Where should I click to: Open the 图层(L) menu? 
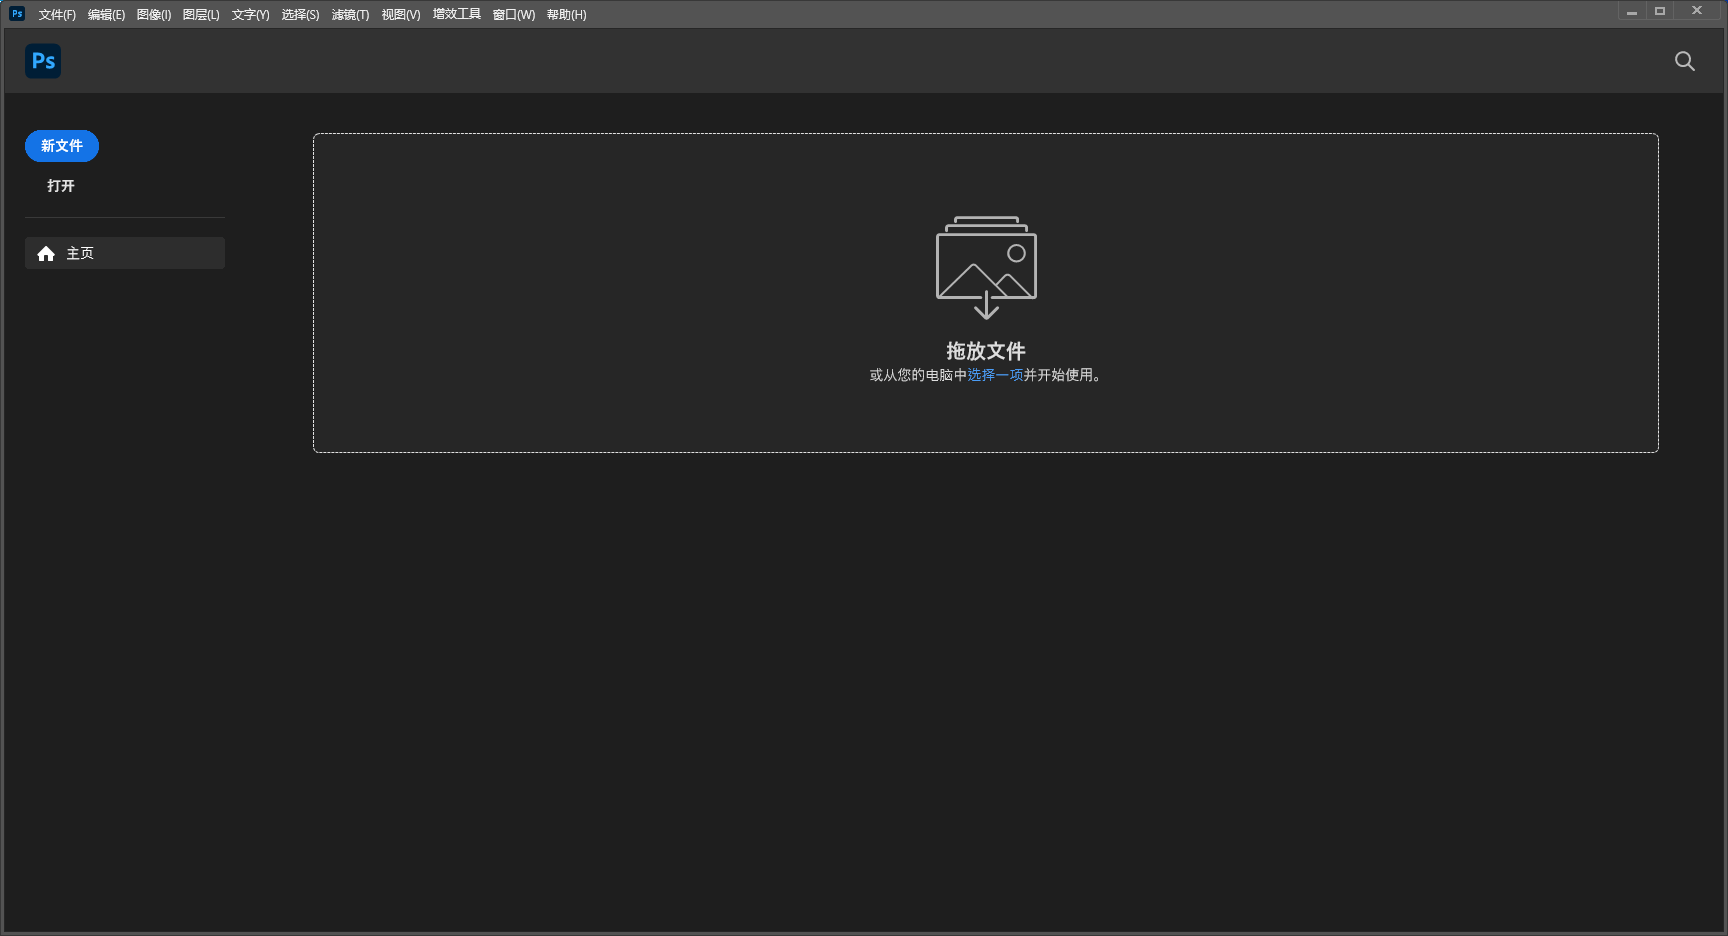201,15
